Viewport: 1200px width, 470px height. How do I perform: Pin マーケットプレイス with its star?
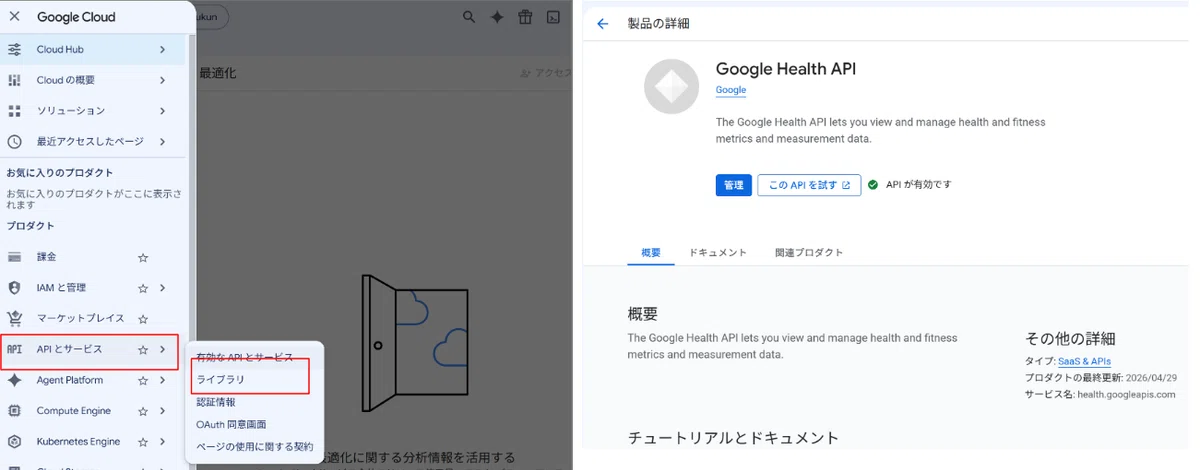pyautogui.click(x=143, y=319)
